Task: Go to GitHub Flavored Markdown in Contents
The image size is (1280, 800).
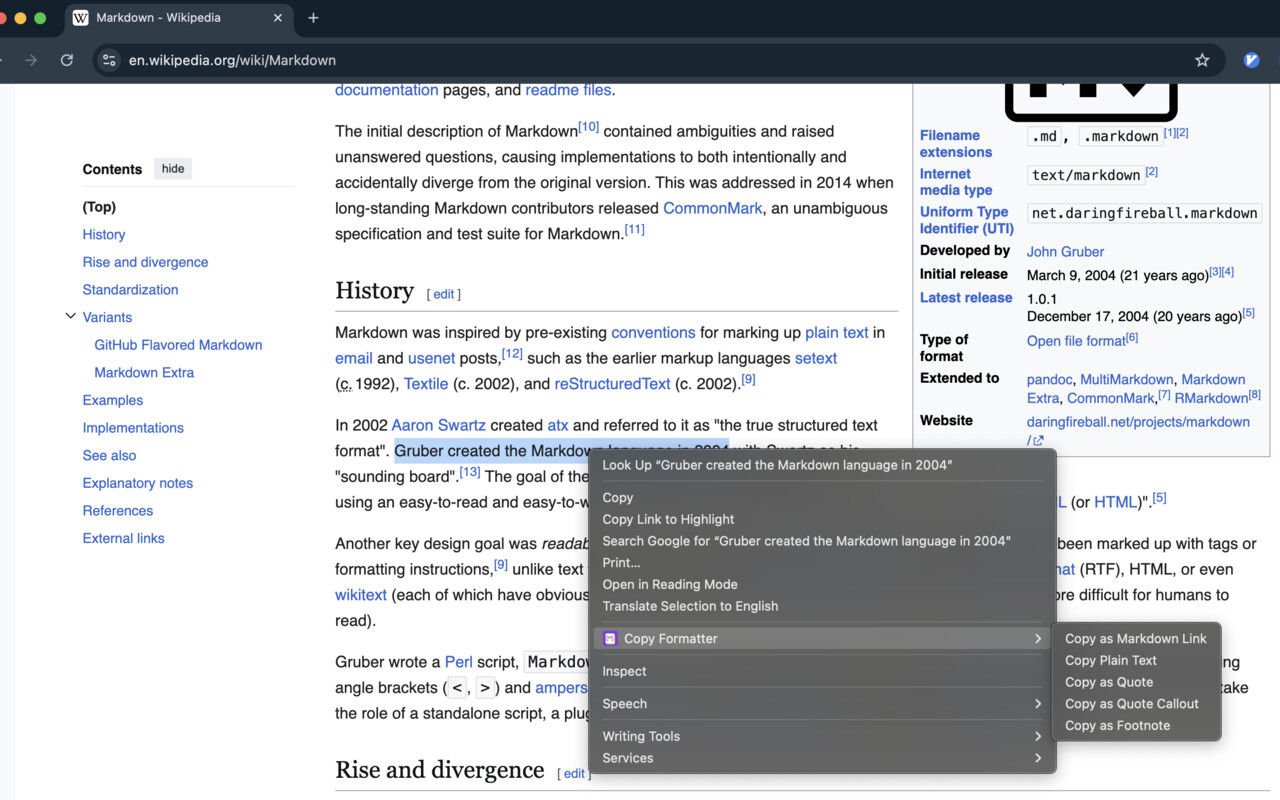Action: pyautogui.click(x=178, y=345)
